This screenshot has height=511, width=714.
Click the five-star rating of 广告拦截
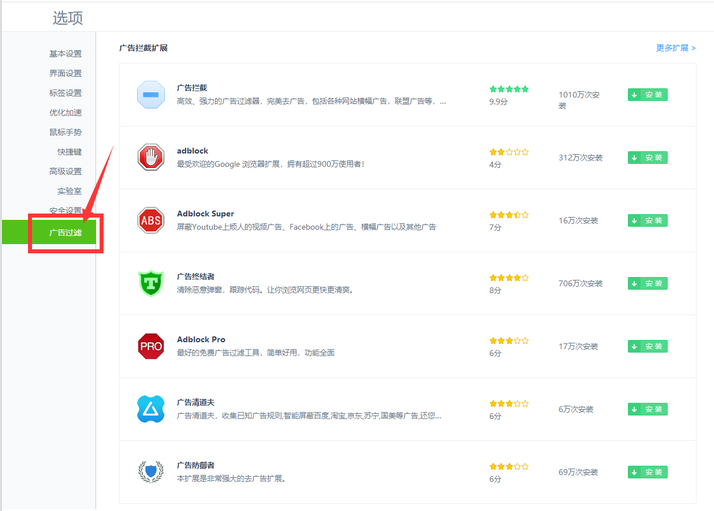(x=509, y=89)
